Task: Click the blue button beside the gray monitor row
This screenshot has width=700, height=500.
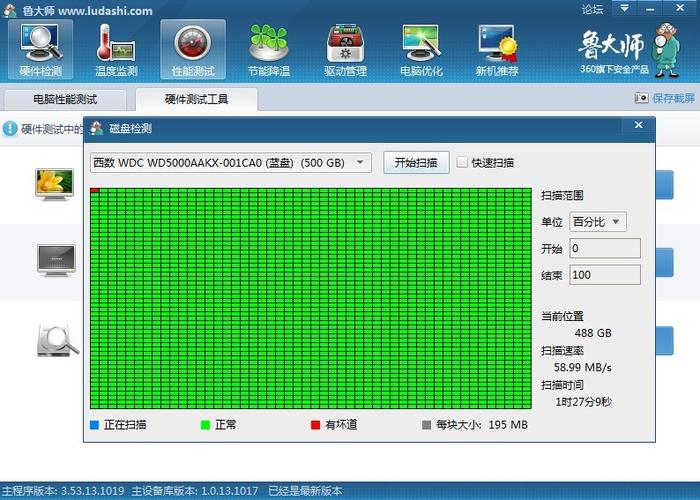Action: point(664,262)
